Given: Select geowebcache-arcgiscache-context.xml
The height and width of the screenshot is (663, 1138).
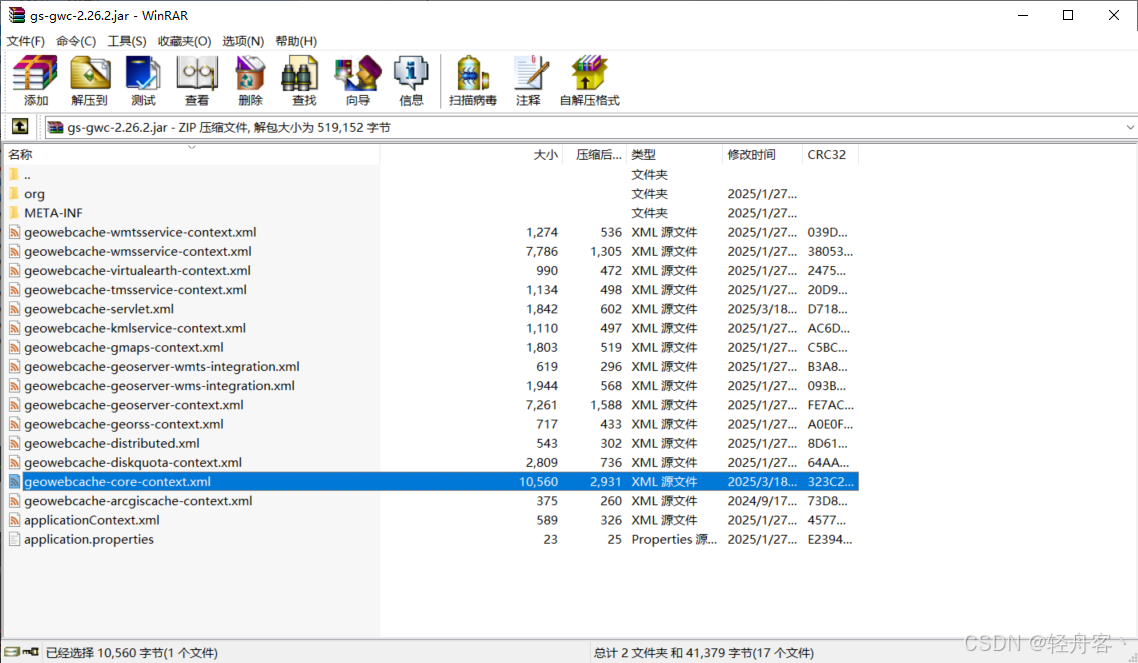Looking at the screenshot, I should coord(138,501).
